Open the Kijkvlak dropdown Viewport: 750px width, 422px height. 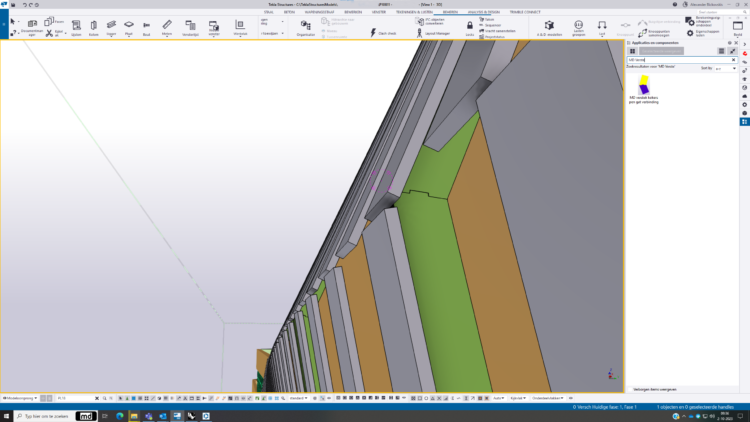518,398
